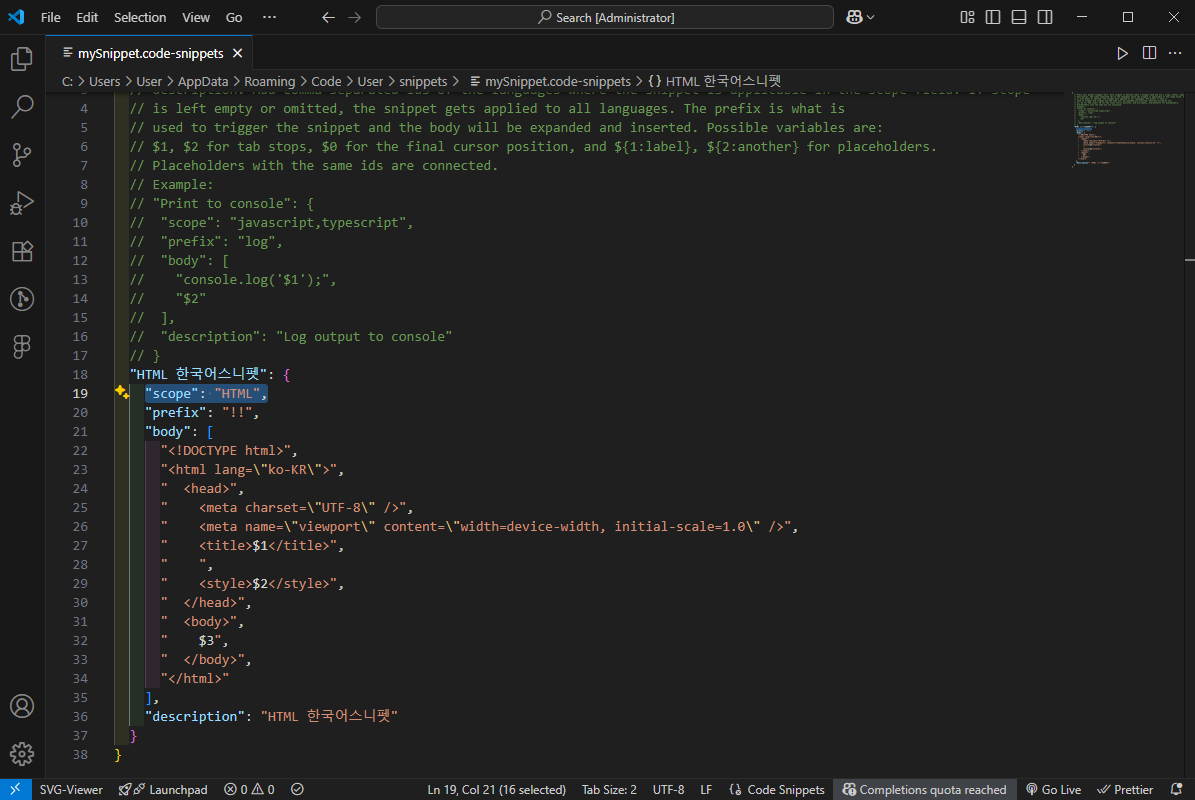The image size is (1195, 800).
Task: Open the Search view in activity bar
Action: (22, 107)
